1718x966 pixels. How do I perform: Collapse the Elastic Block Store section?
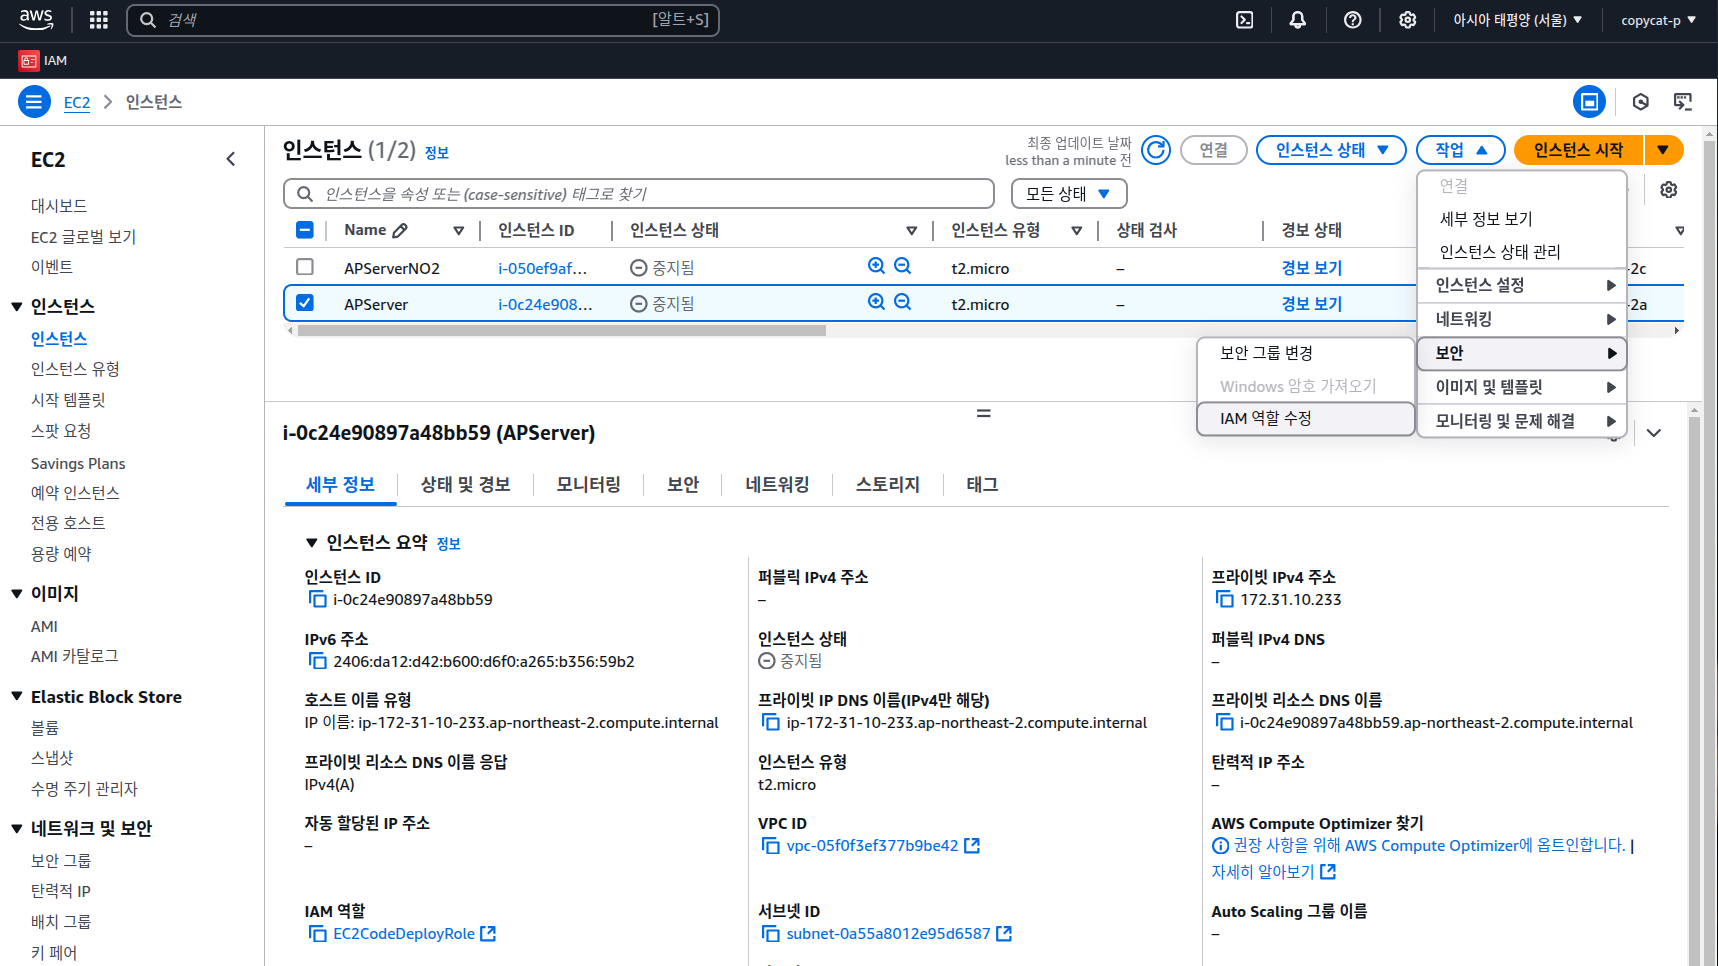pos(17,697)
